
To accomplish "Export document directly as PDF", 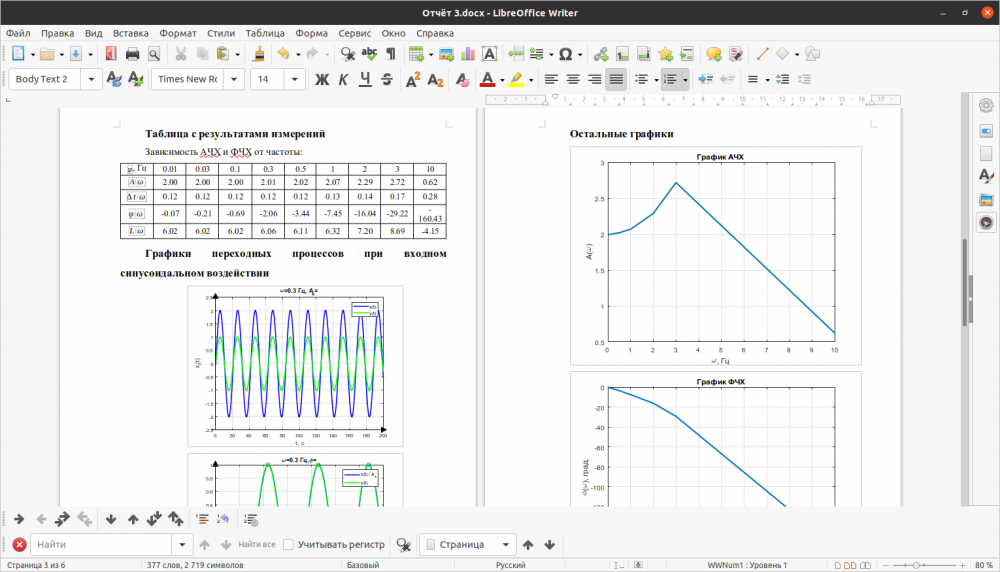I will (x=109, y=54).
